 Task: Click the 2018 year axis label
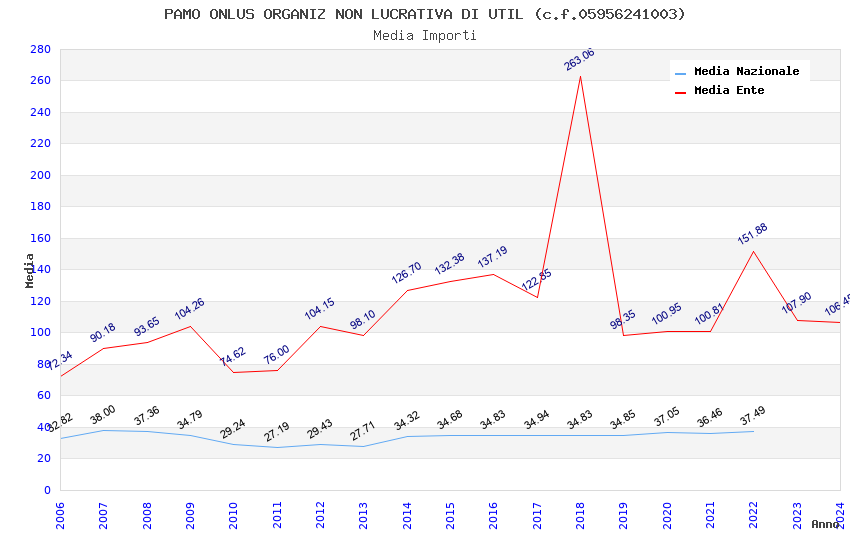[x=580, y=515]
